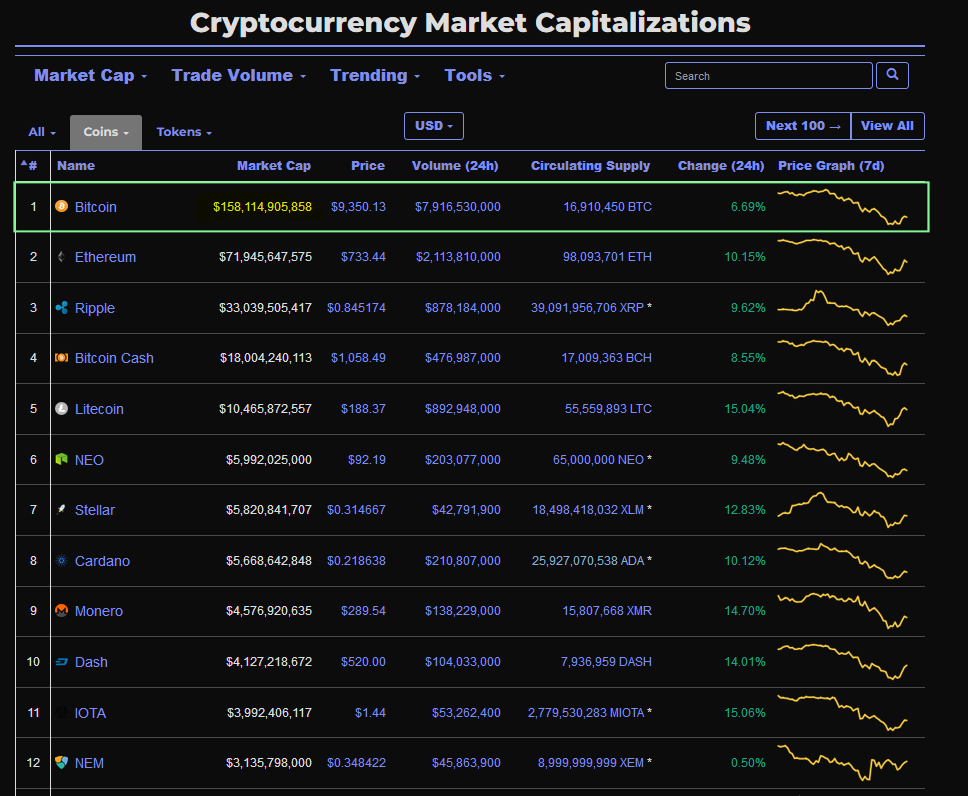Open the Tokens filter dropdown
The image size is (968, 796).
[184, 132]
